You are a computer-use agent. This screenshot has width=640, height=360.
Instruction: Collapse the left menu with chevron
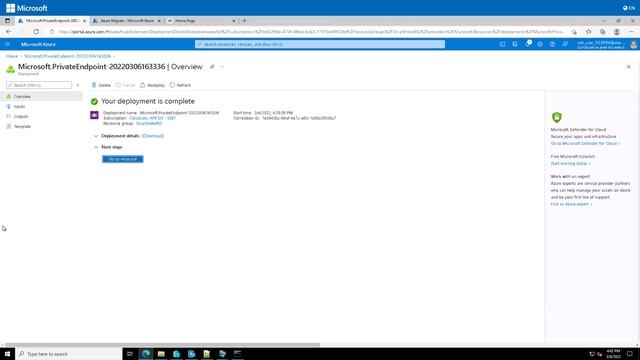tap(78, 85)
